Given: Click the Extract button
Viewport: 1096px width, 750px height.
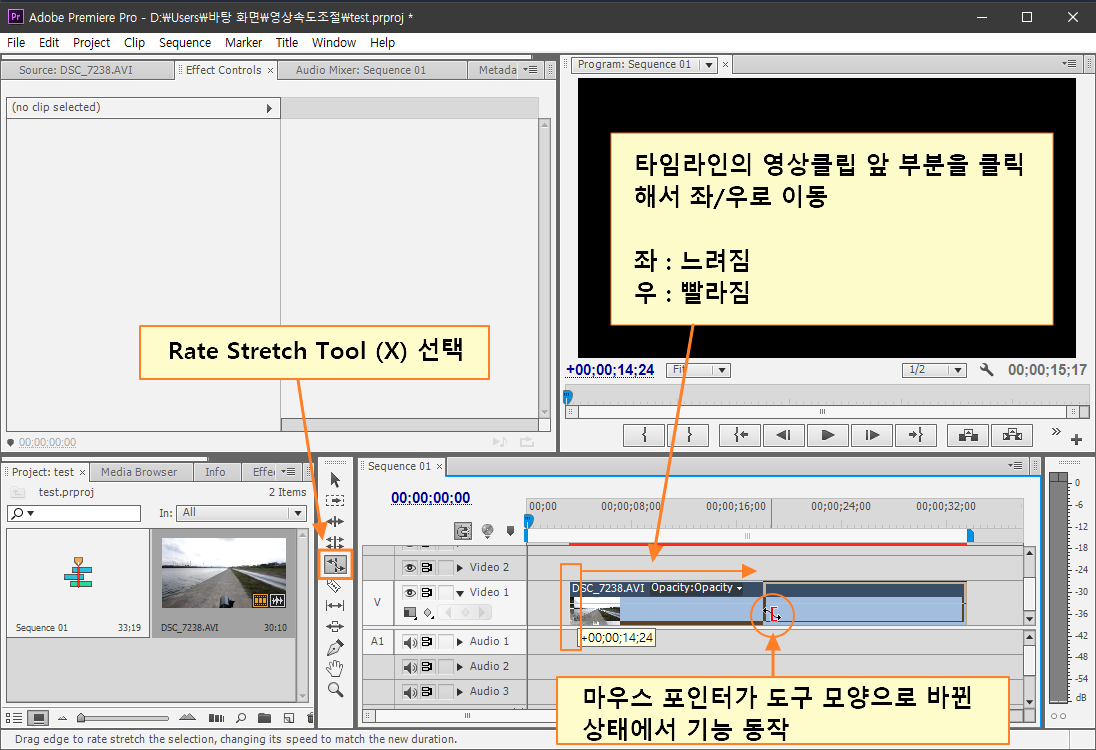Looking at the screenshot, I should (1012, 435).
